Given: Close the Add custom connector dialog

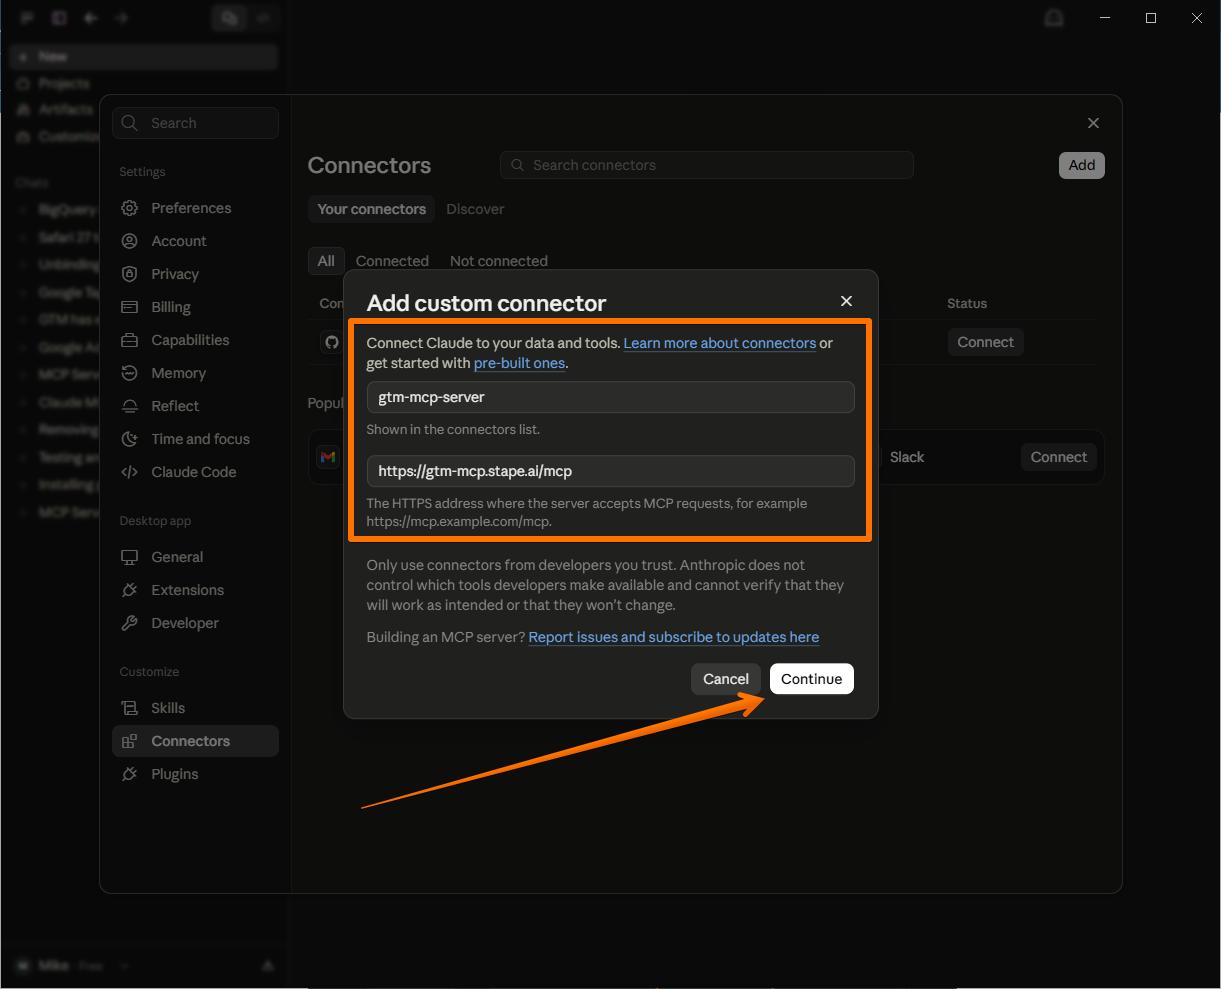Looking at the screenshot, I should (846, 301).
